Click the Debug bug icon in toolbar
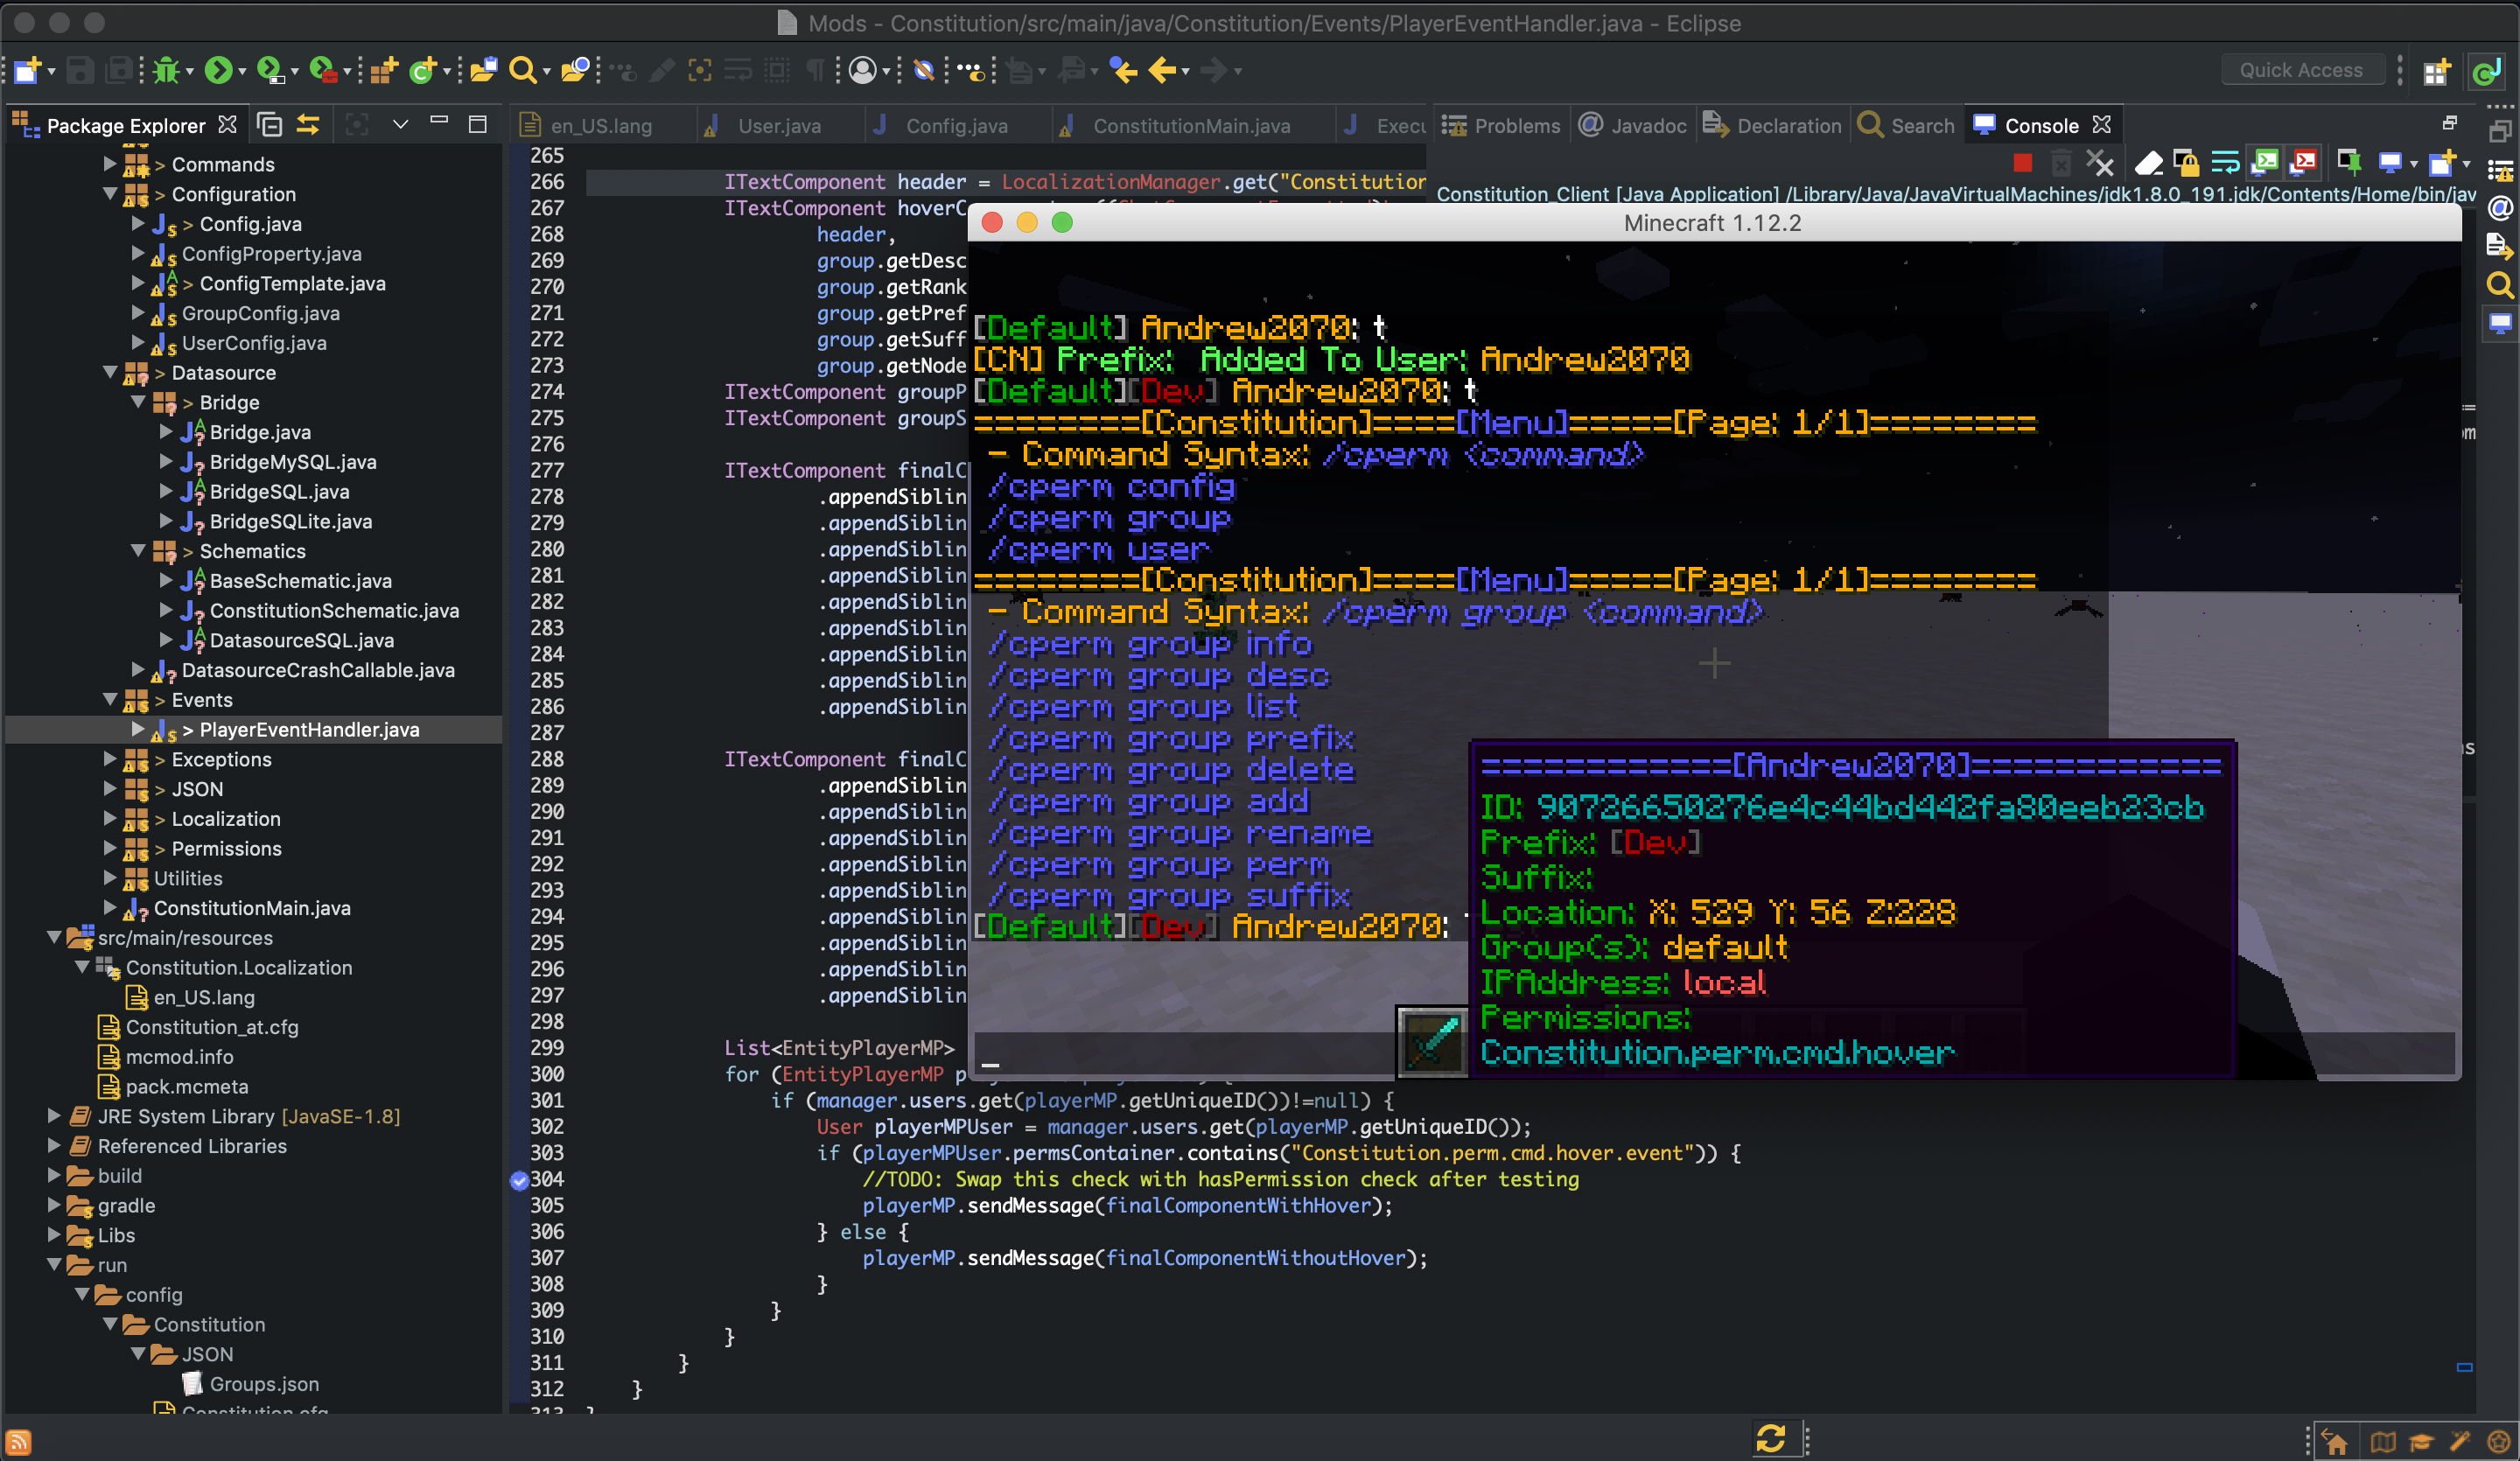Image resolution: width=2520 pixels, height=1461 pixels. pos(166,70)
